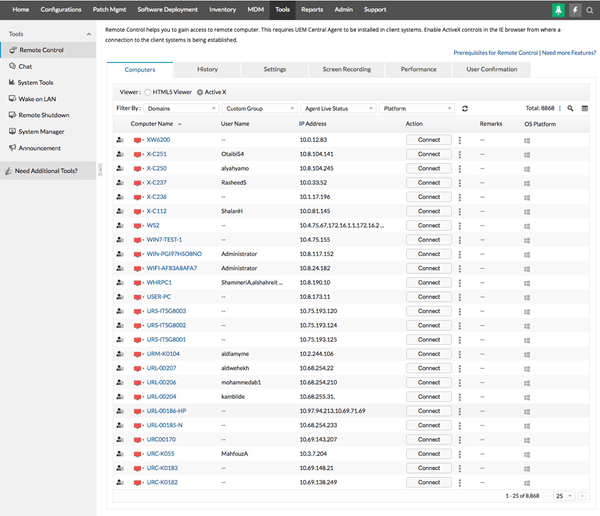Open the Prerequisites for Remote Control link

495,51
